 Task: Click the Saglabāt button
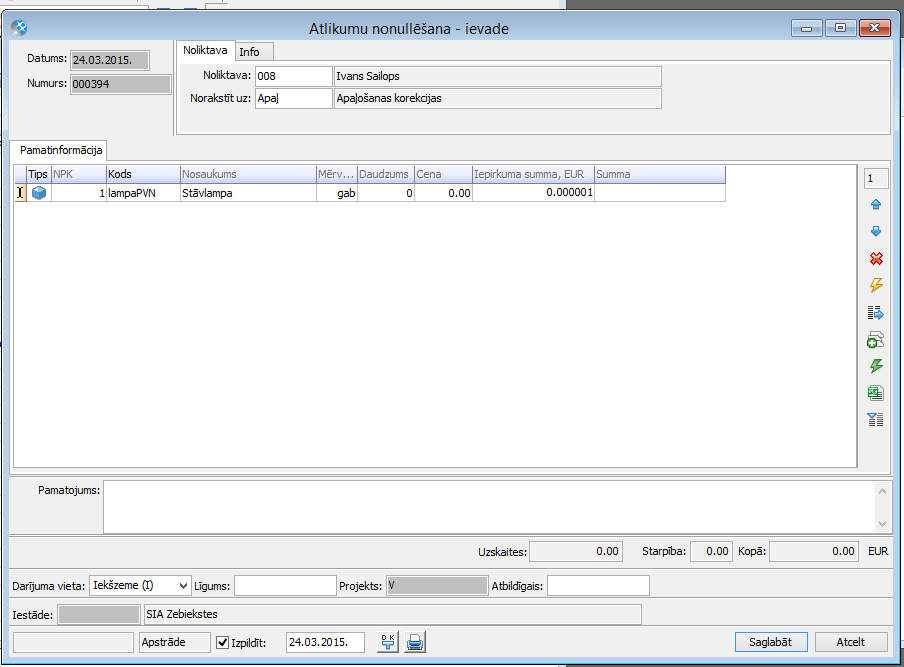click(771, 642)
